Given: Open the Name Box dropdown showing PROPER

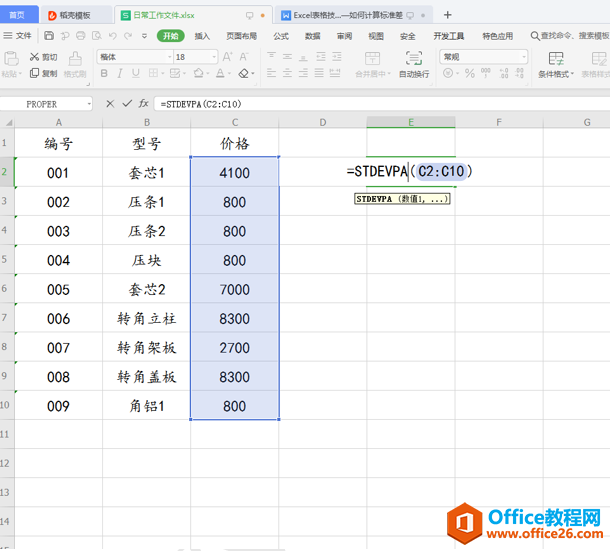Looking at the screenshot, I should [x=89, y=104].
